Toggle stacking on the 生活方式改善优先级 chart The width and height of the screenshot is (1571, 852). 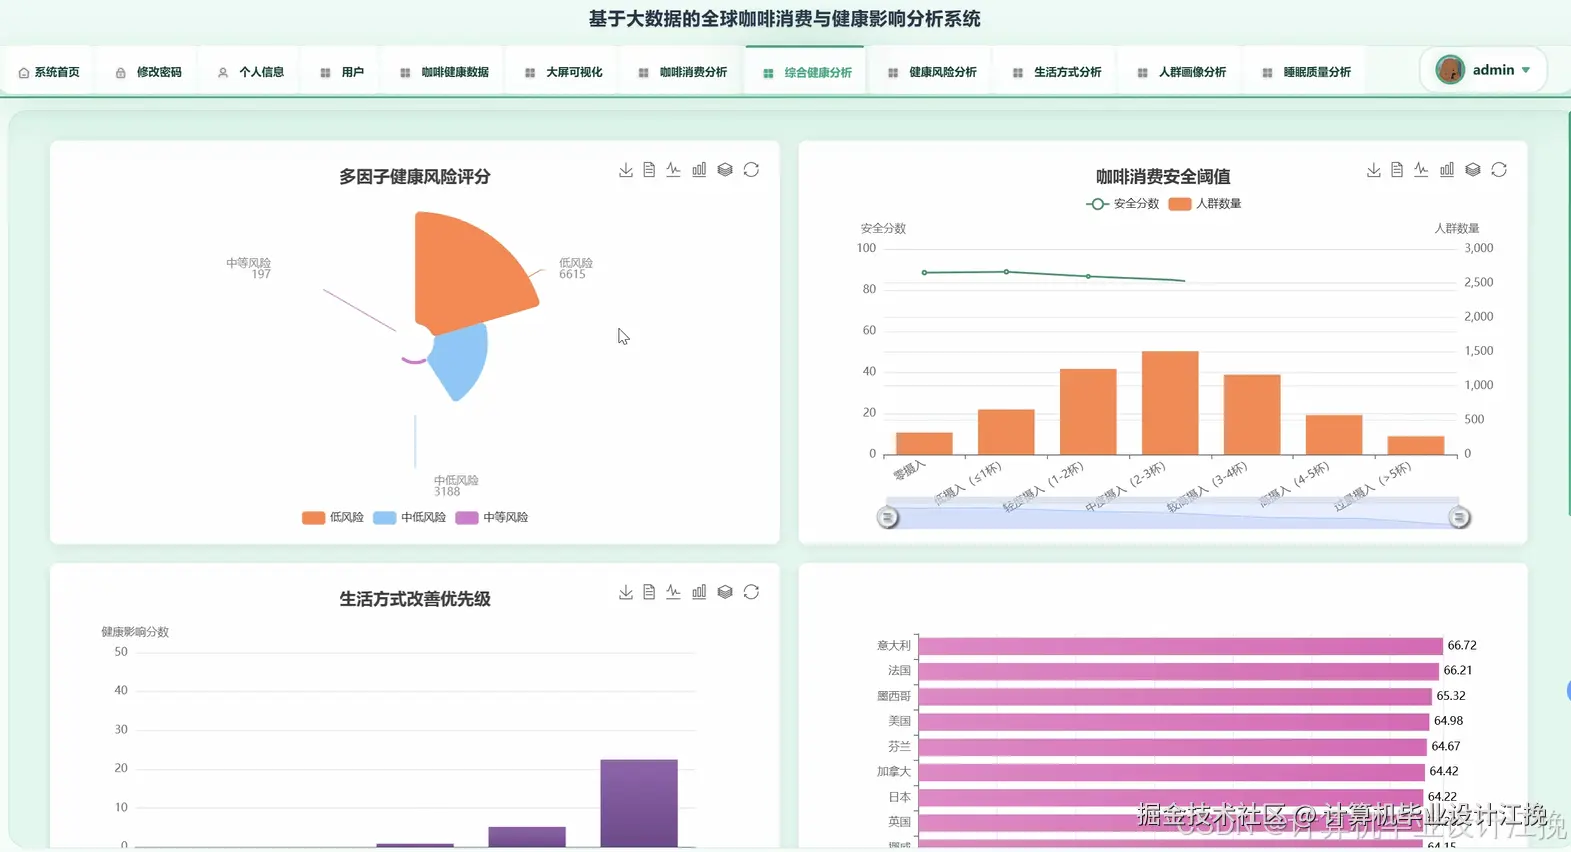tap(725, 592)
